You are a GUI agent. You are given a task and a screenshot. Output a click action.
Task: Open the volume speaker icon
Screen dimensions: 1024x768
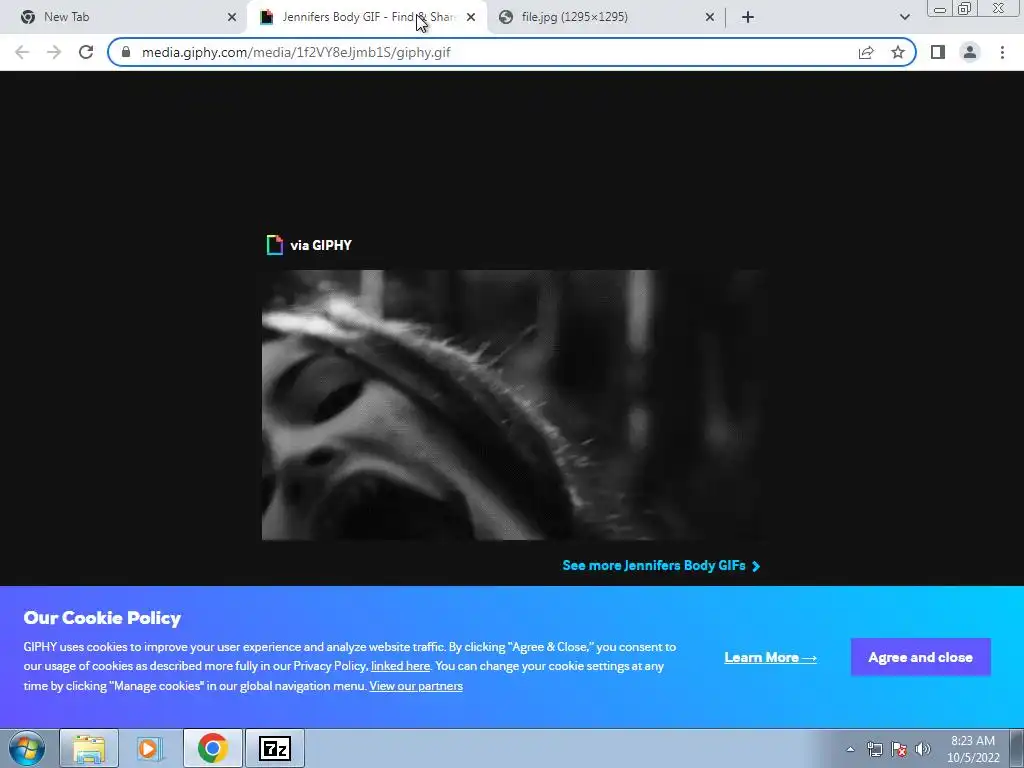[x=923, y=749]
